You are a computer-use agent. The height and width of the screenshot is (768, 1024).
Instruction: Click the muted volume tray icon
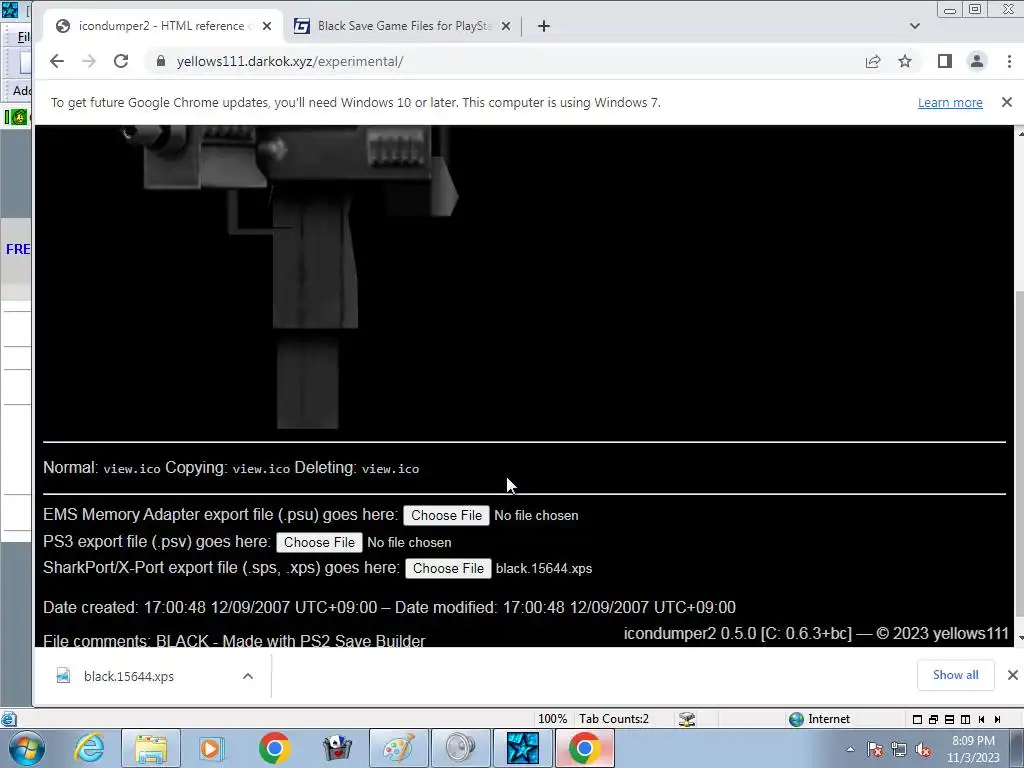click(x=923, y=749)
